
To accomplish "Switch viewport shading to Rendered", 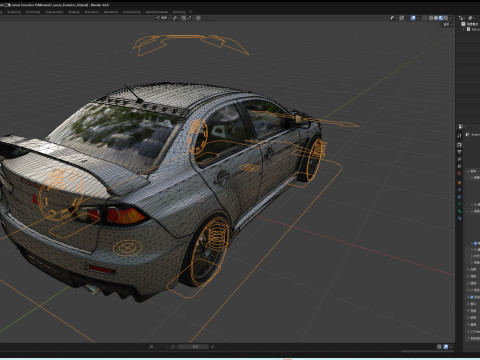I will pos(446,18).
